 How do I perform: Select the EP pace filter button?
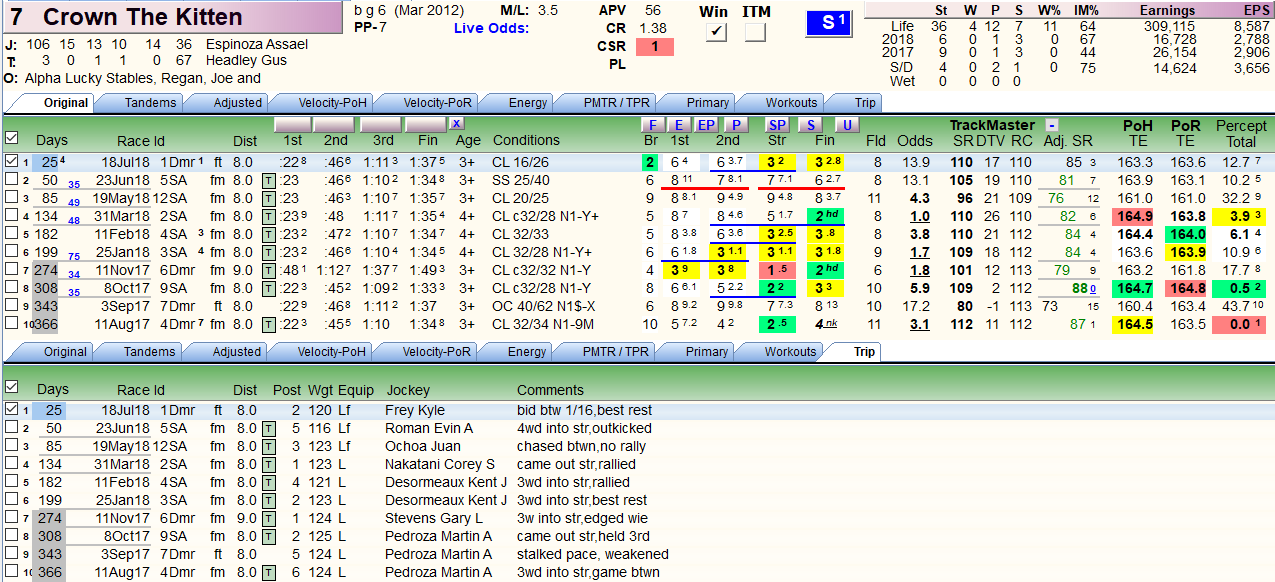pyautogui.click(x=707, y=125)
